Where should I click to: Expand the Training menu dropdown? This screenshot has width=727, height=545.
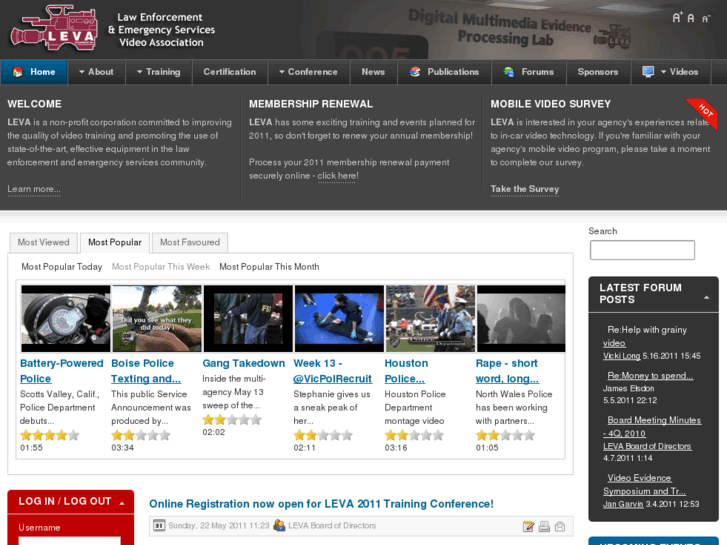[x=159, y=72]
